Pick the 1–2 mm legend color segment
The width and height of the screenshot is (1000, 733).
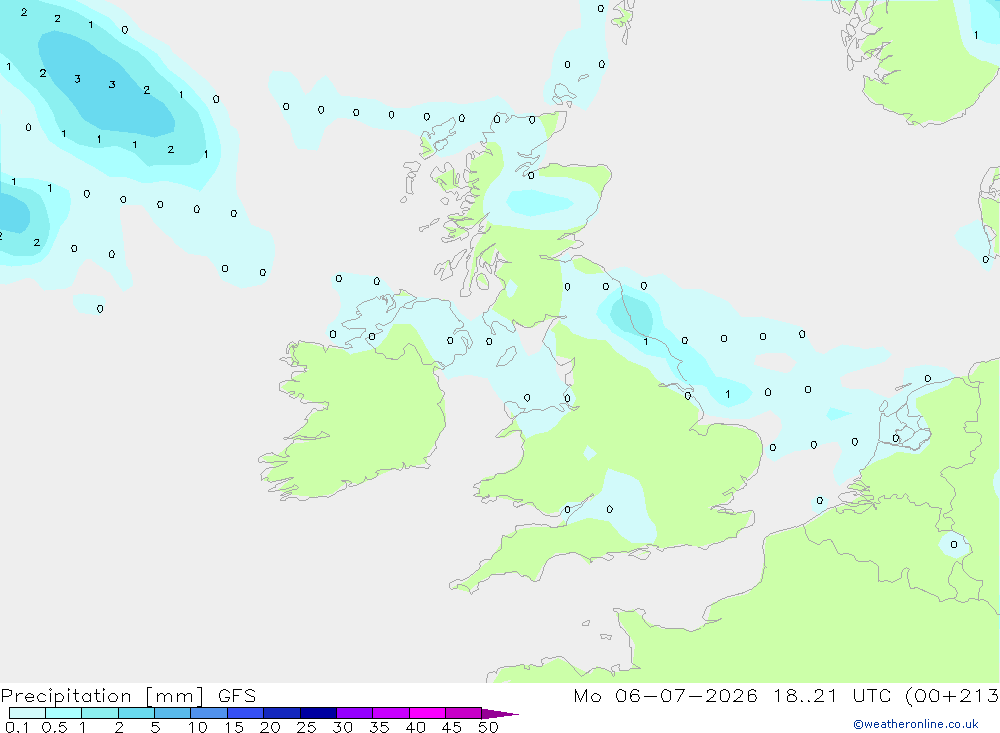tap(100, 713)
